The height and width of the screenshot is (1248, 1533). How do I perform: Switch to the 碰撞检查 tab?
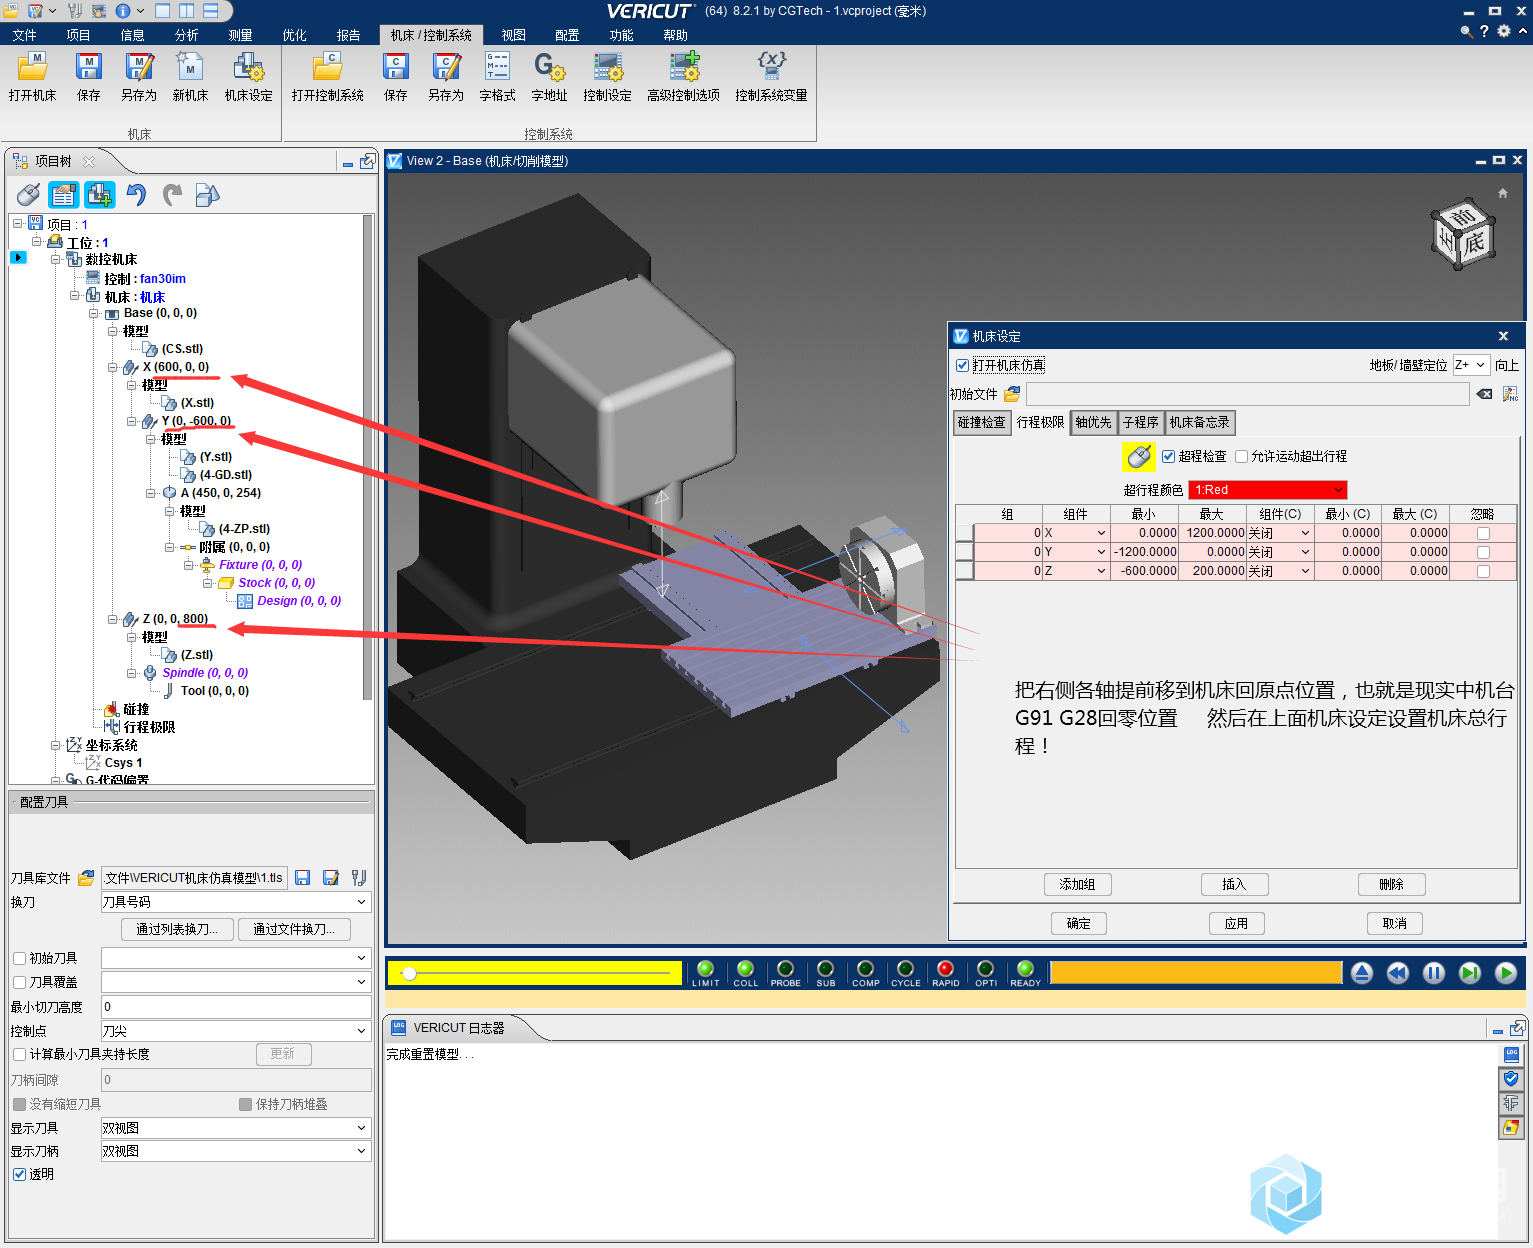pyautogui.click(x=982, y=422)
